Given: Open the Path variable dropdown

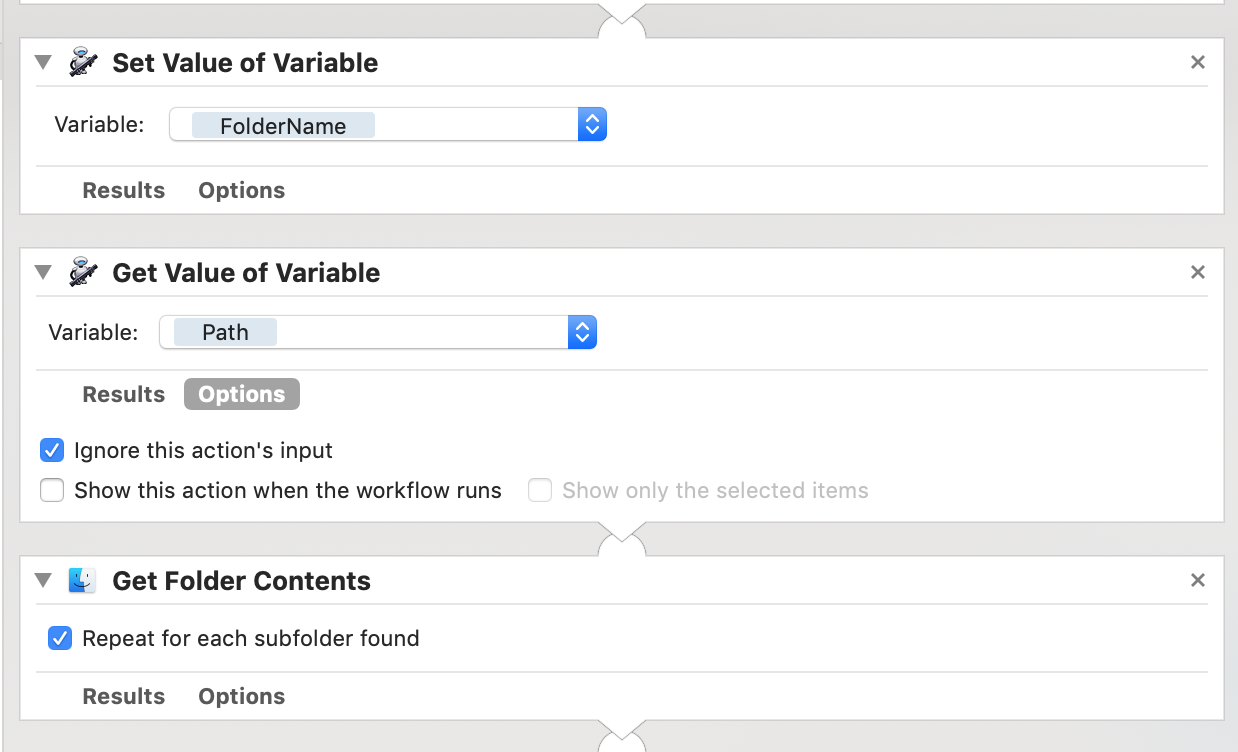Looking at the screenshot, I should coord(582,332).
